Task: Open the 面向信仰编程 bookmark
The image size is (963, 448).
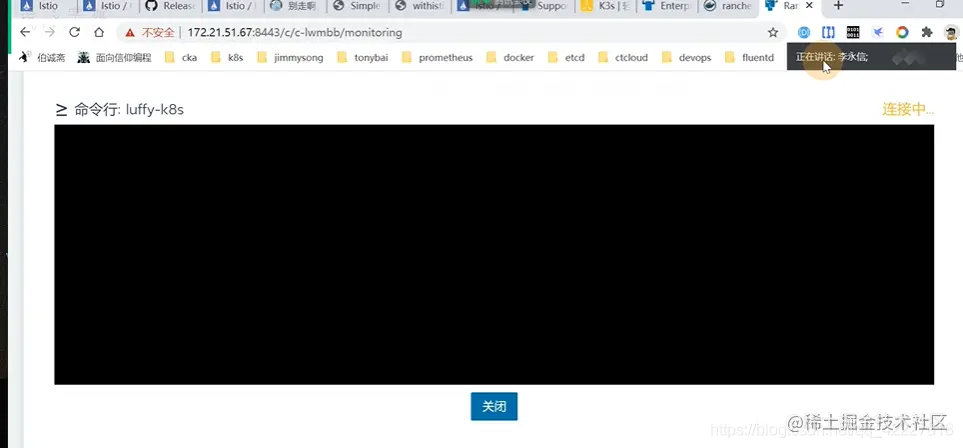Action: [x=115, y=58]
